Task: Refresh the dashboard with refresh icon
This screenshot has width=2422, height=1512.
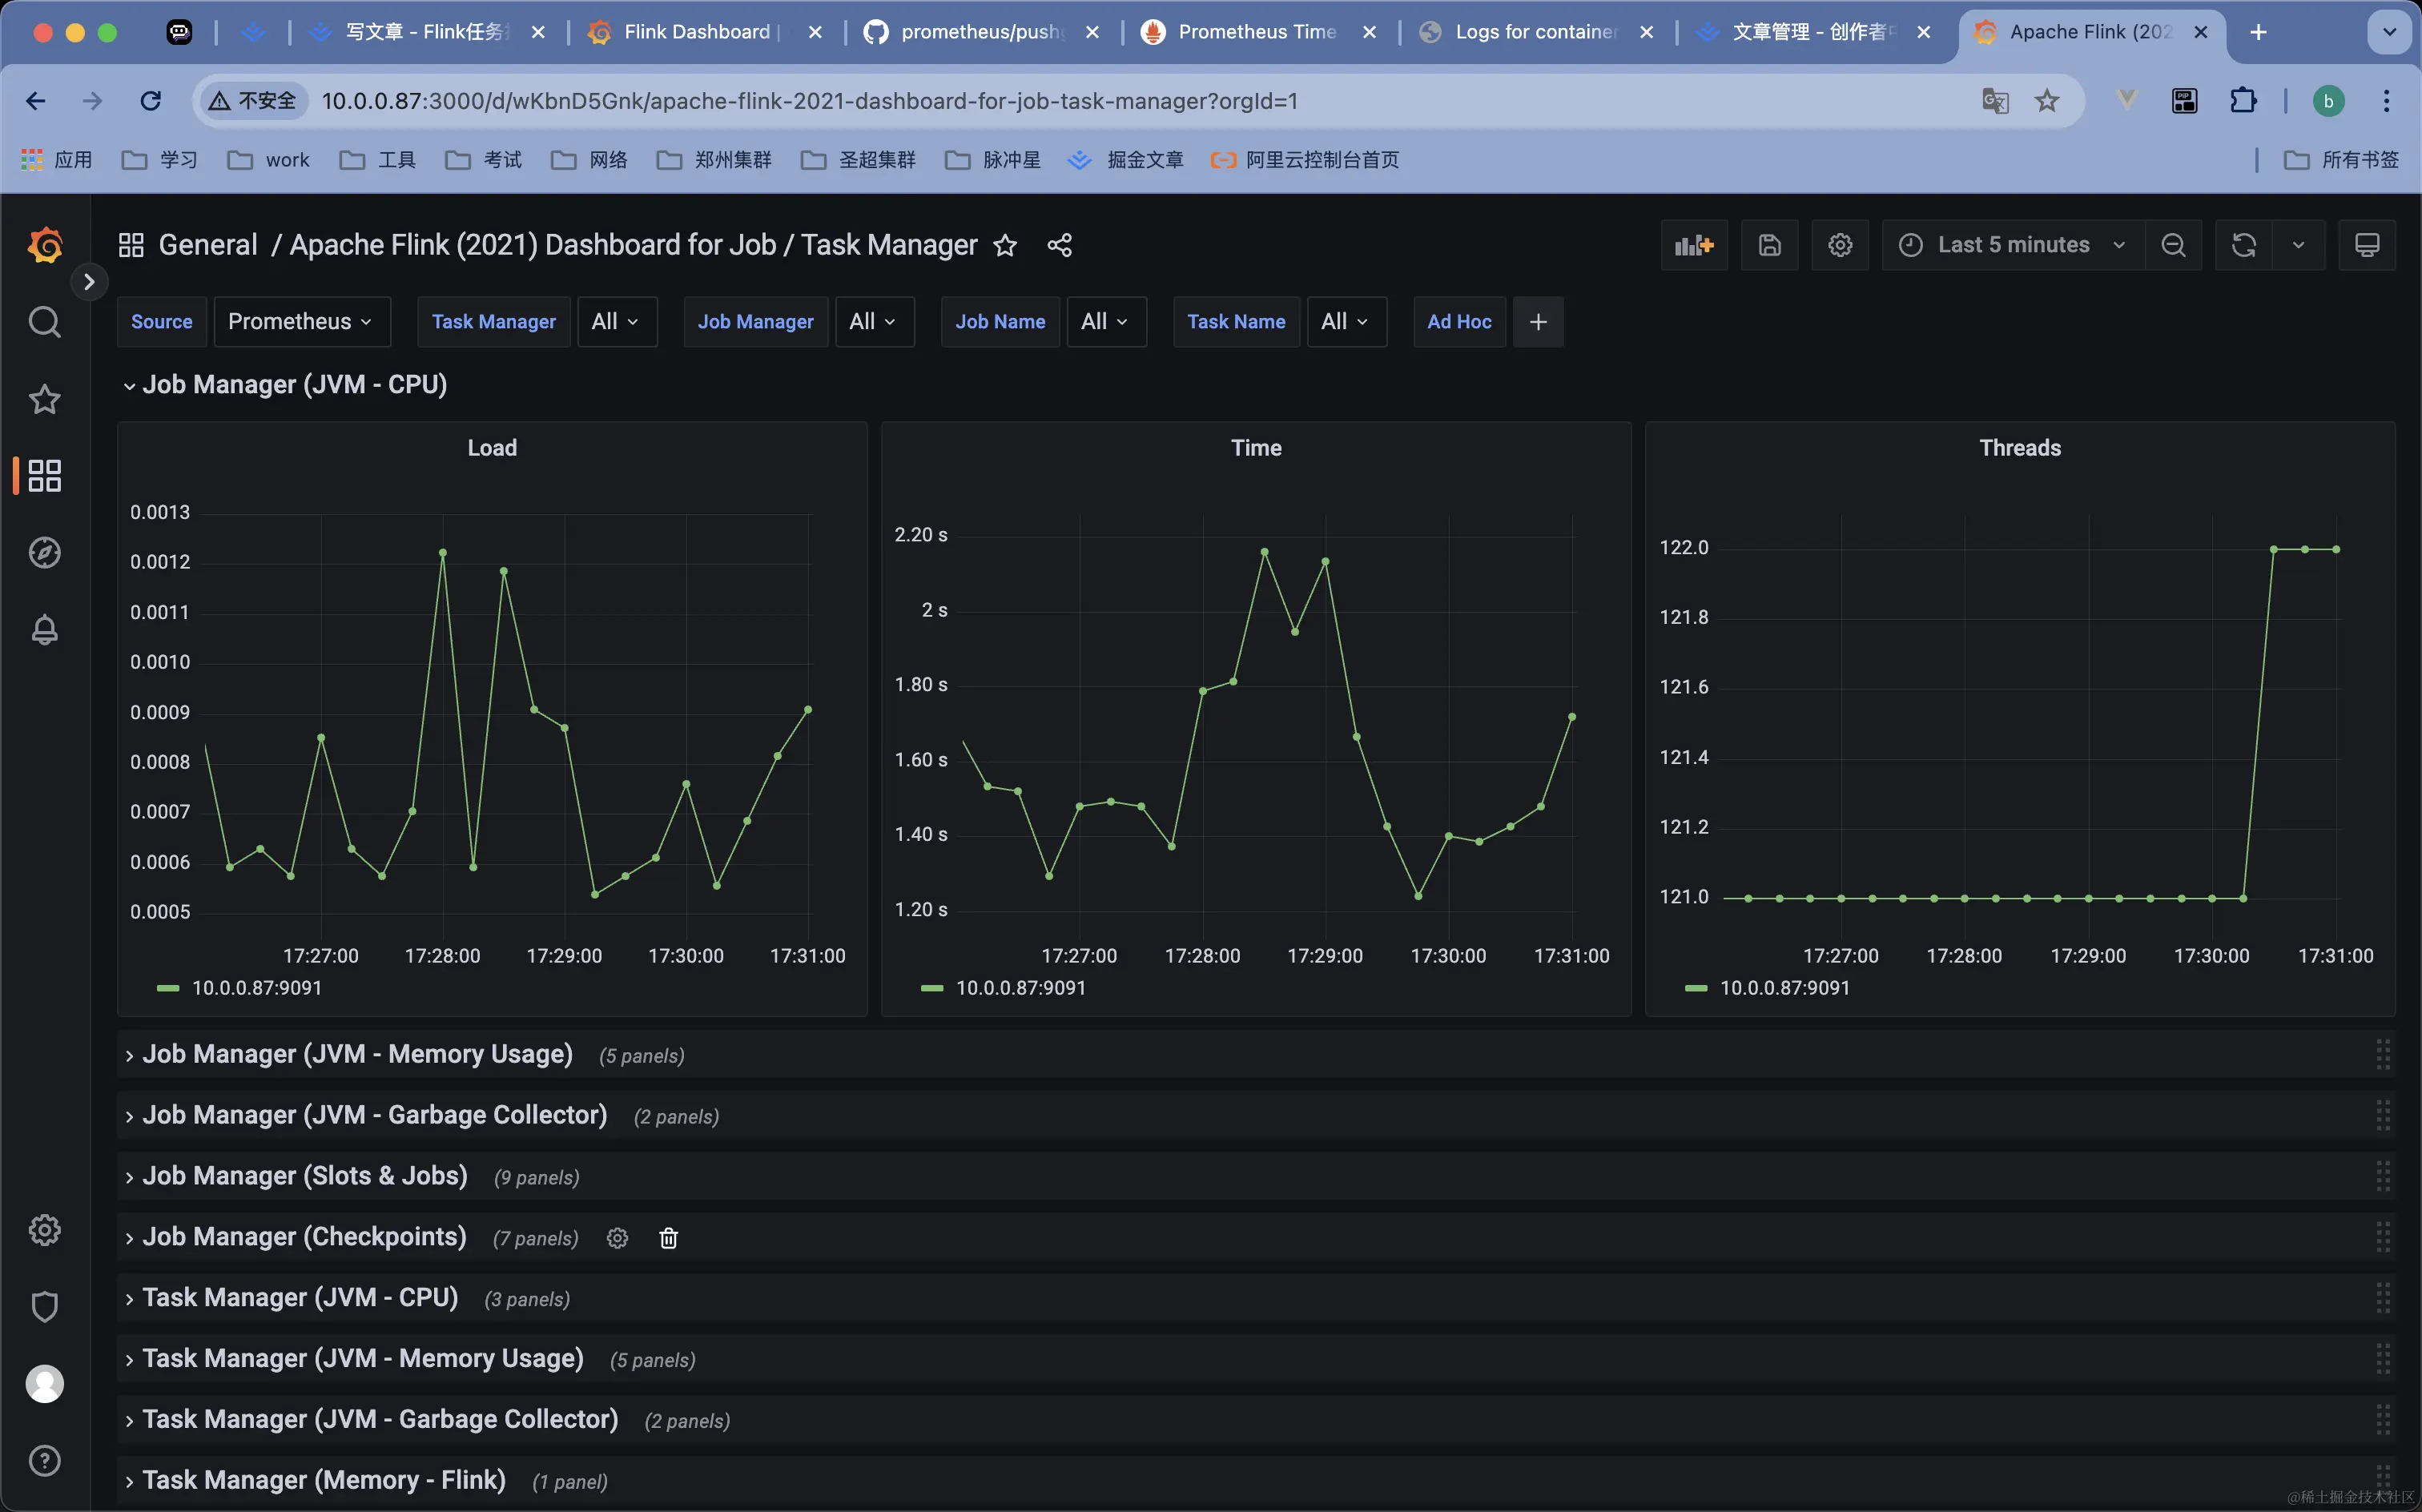Action: pyautogui.click(x=2243, y=245)
